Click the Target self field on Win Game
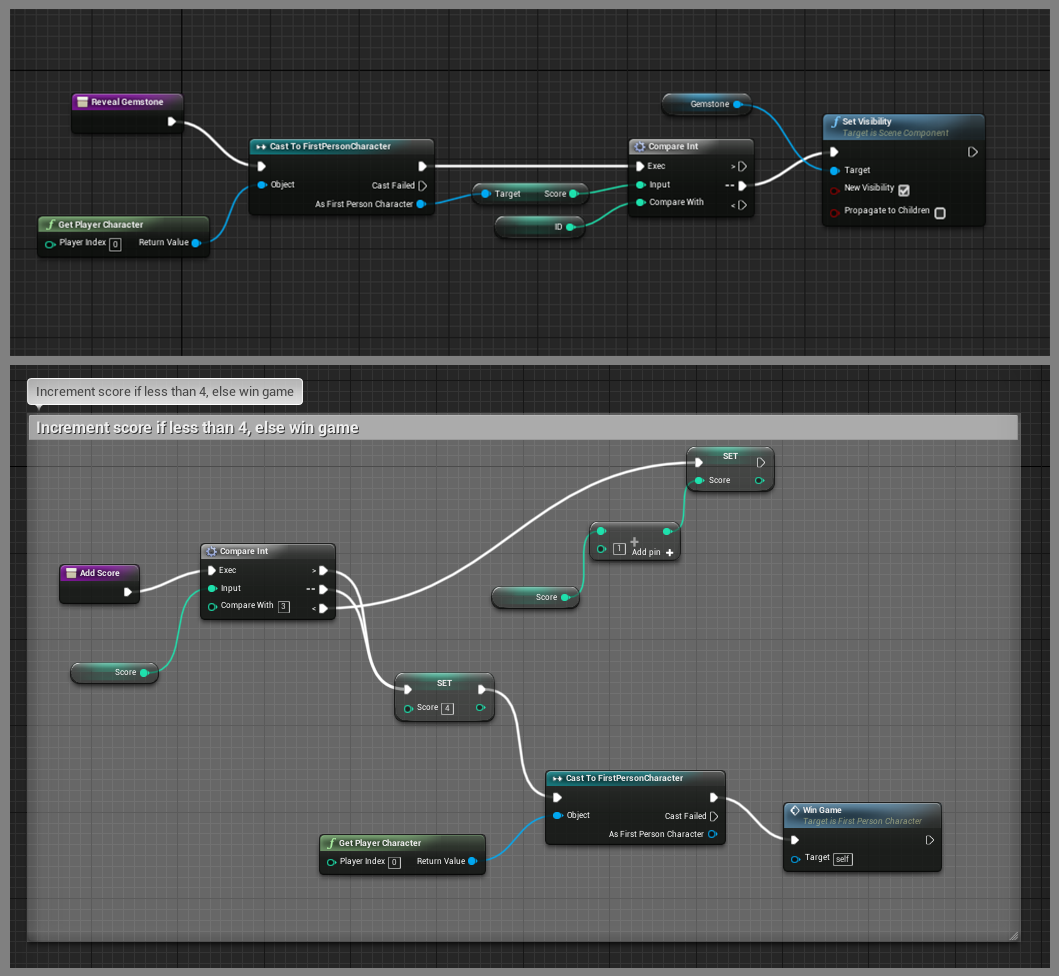Viewport: 1059px width, 976px height. pos(843,859)
